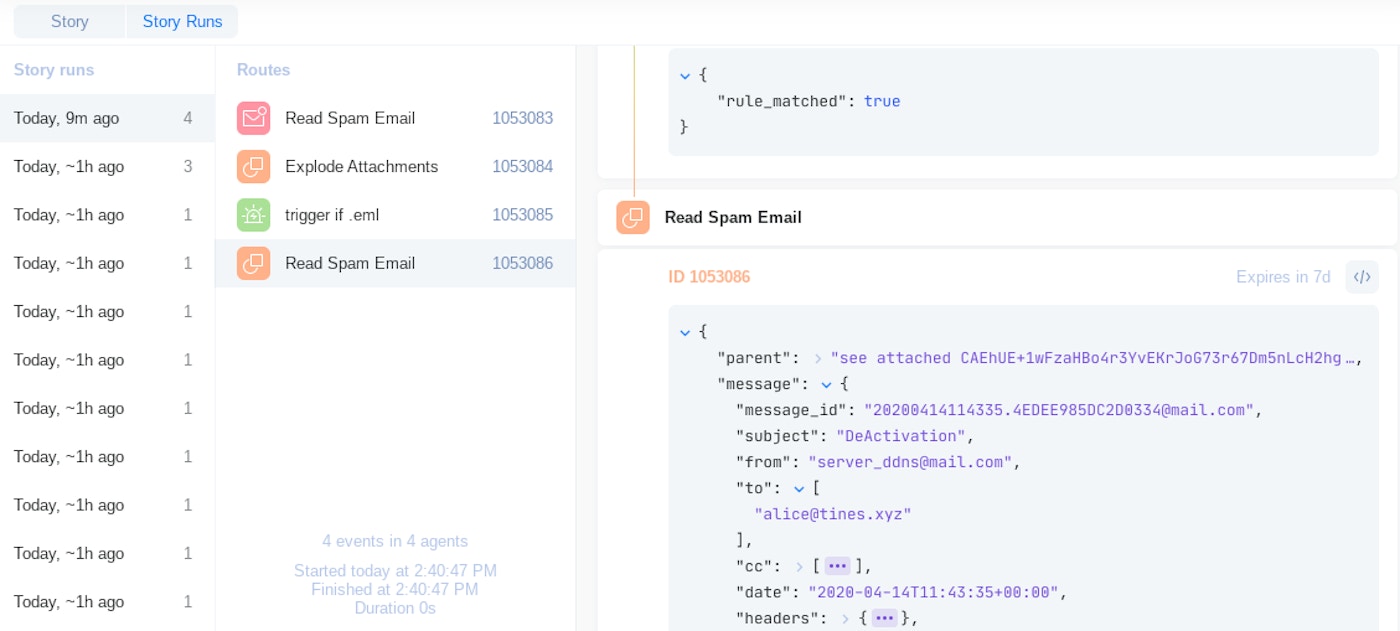Expand the collapsed headers object ellipsis

[x=885, y=619]
